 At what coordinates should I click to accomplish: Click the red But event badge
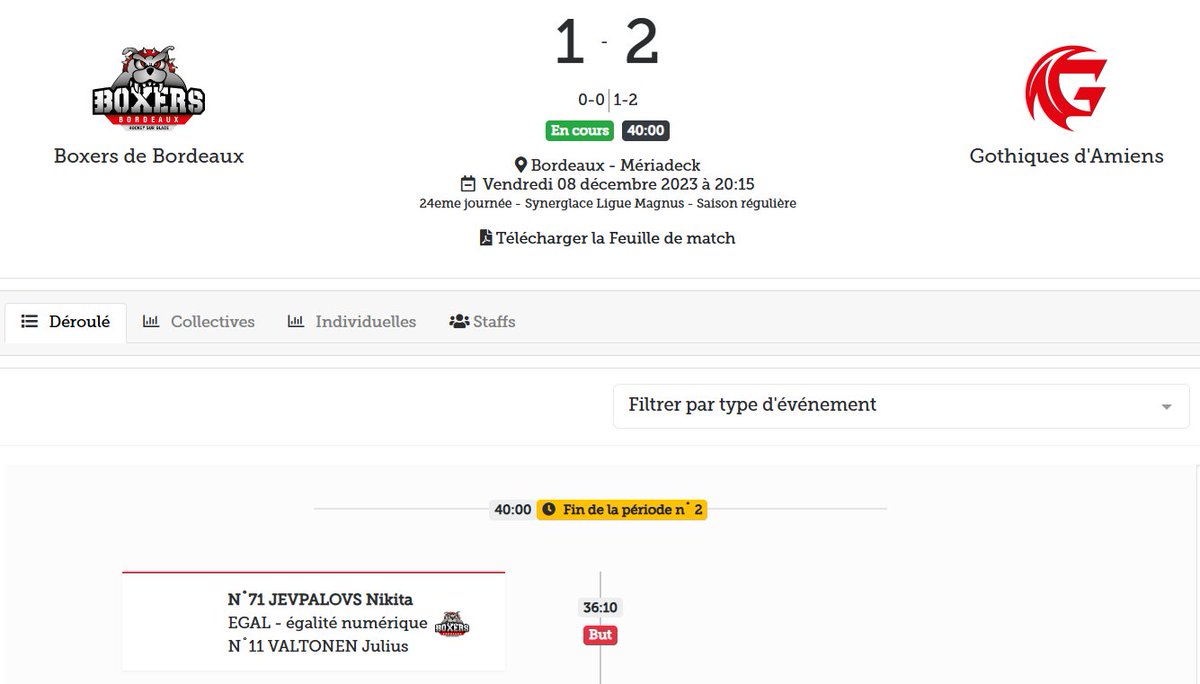[x=600, y=635]
